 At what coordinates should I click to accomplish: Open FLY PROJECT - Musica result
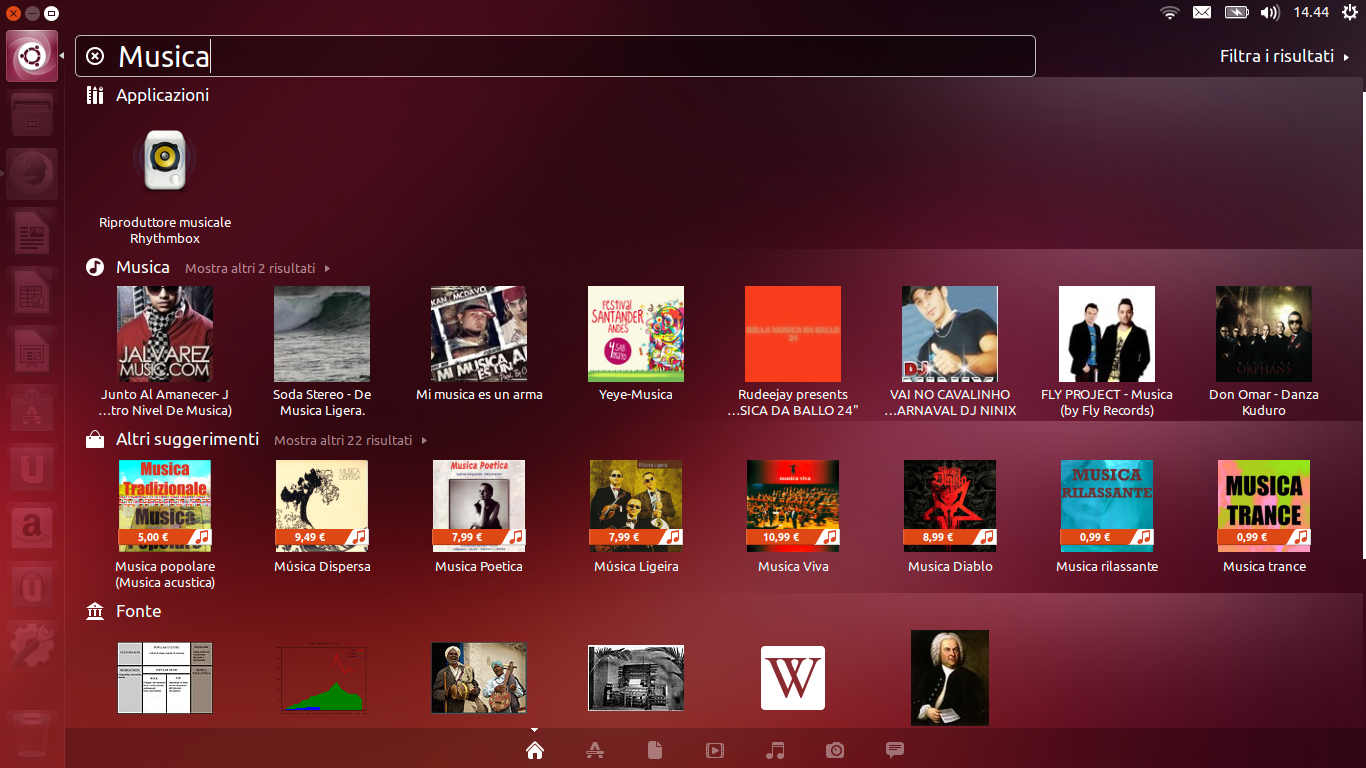tap(1107, 334)
